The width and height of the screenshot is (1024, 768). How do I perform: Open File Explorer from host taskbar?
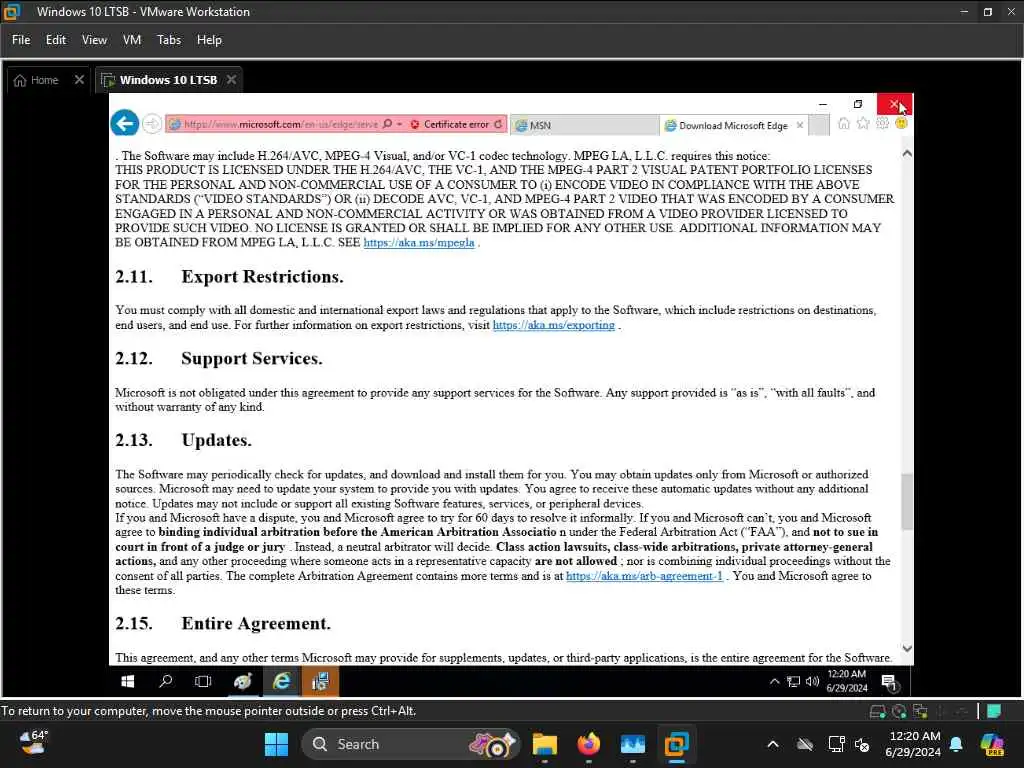[545, 744]
